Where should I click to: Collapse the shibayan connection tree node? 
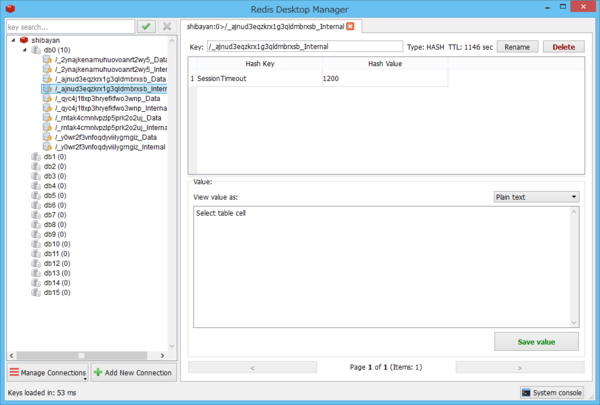click(x=13, y=40)
